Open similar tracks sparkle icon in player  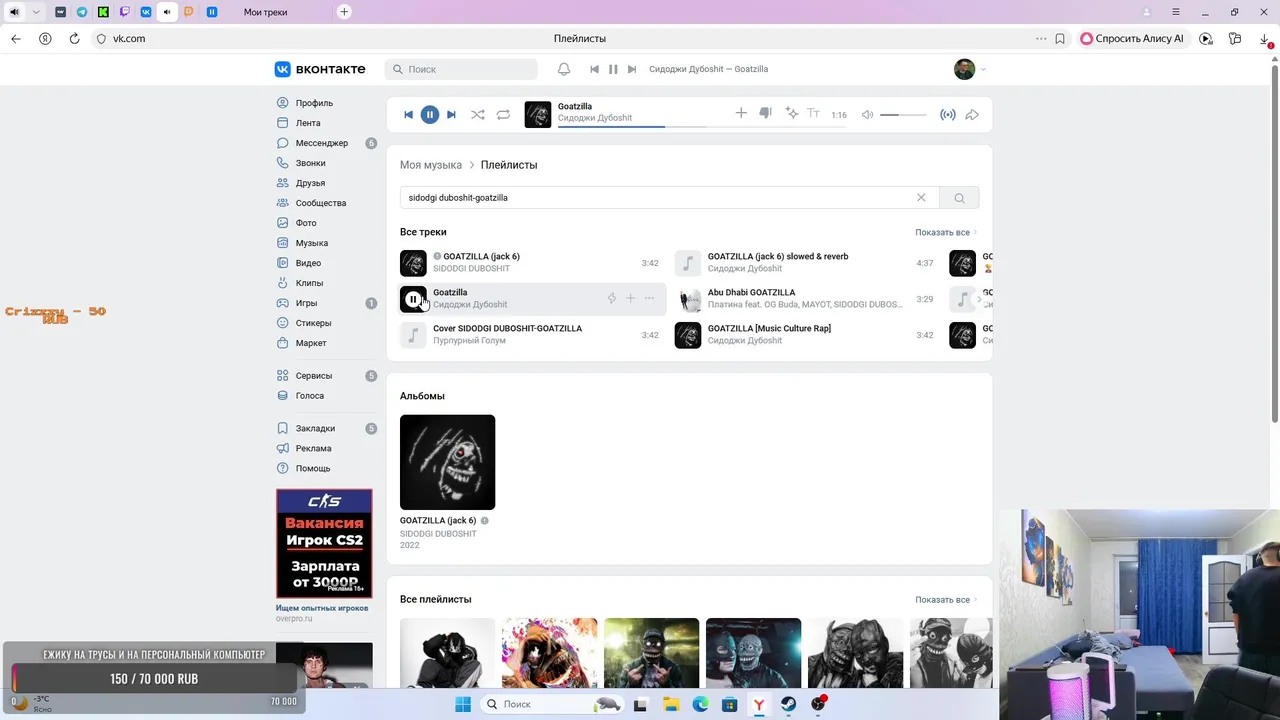click(x=792, y=113)
